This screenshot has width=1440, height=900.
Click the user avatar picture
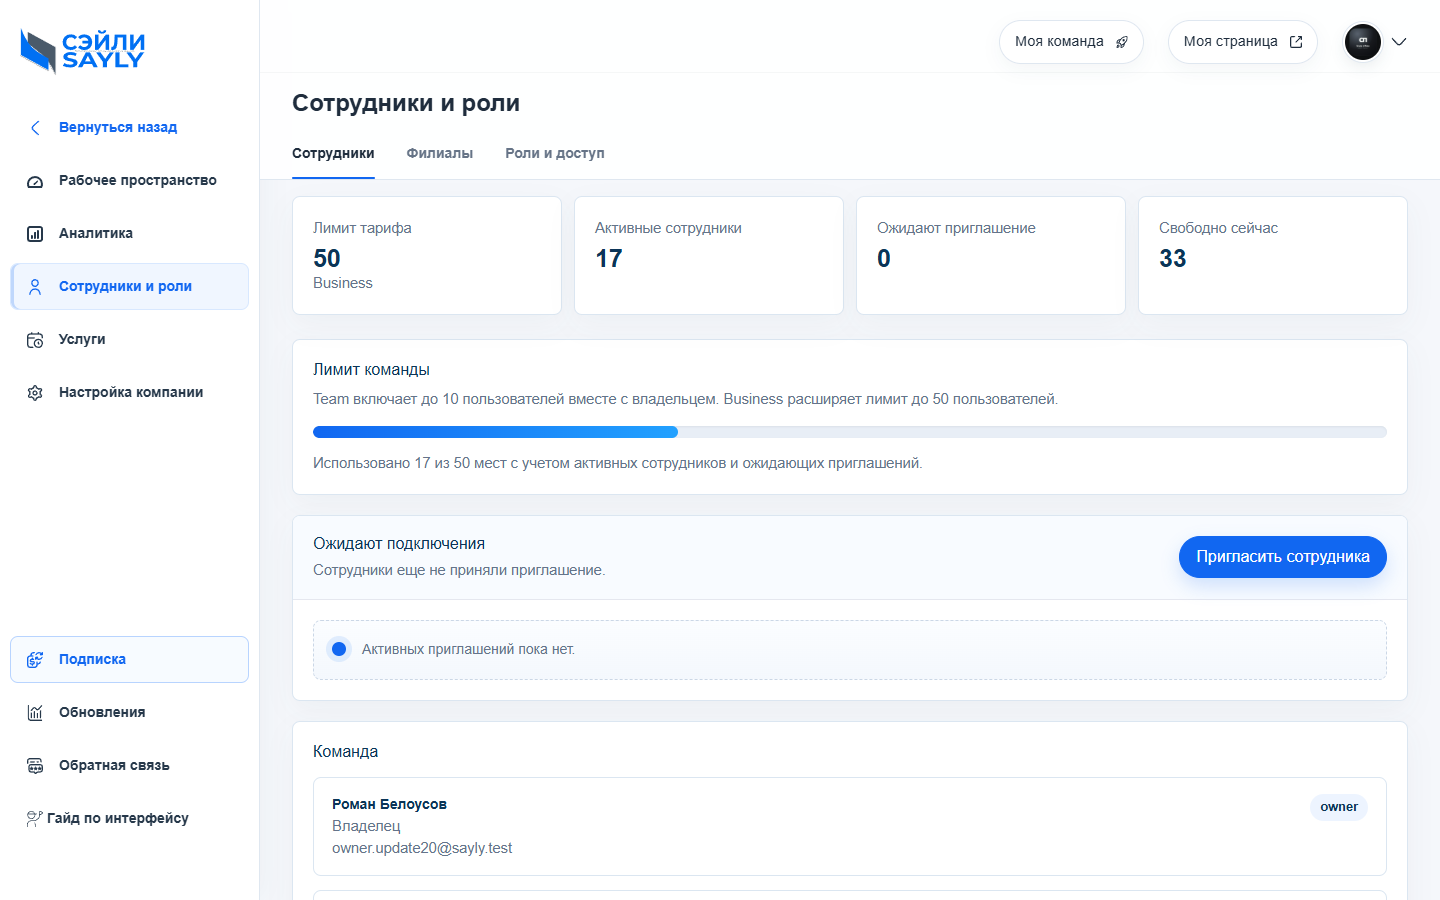(x=1363, y=42)
